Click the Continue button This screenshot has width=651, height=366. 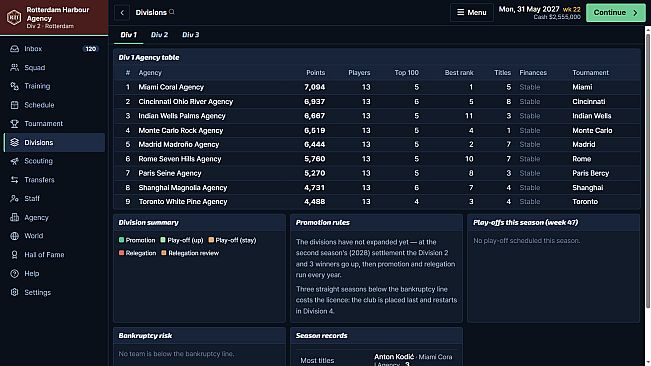point(616,12)
